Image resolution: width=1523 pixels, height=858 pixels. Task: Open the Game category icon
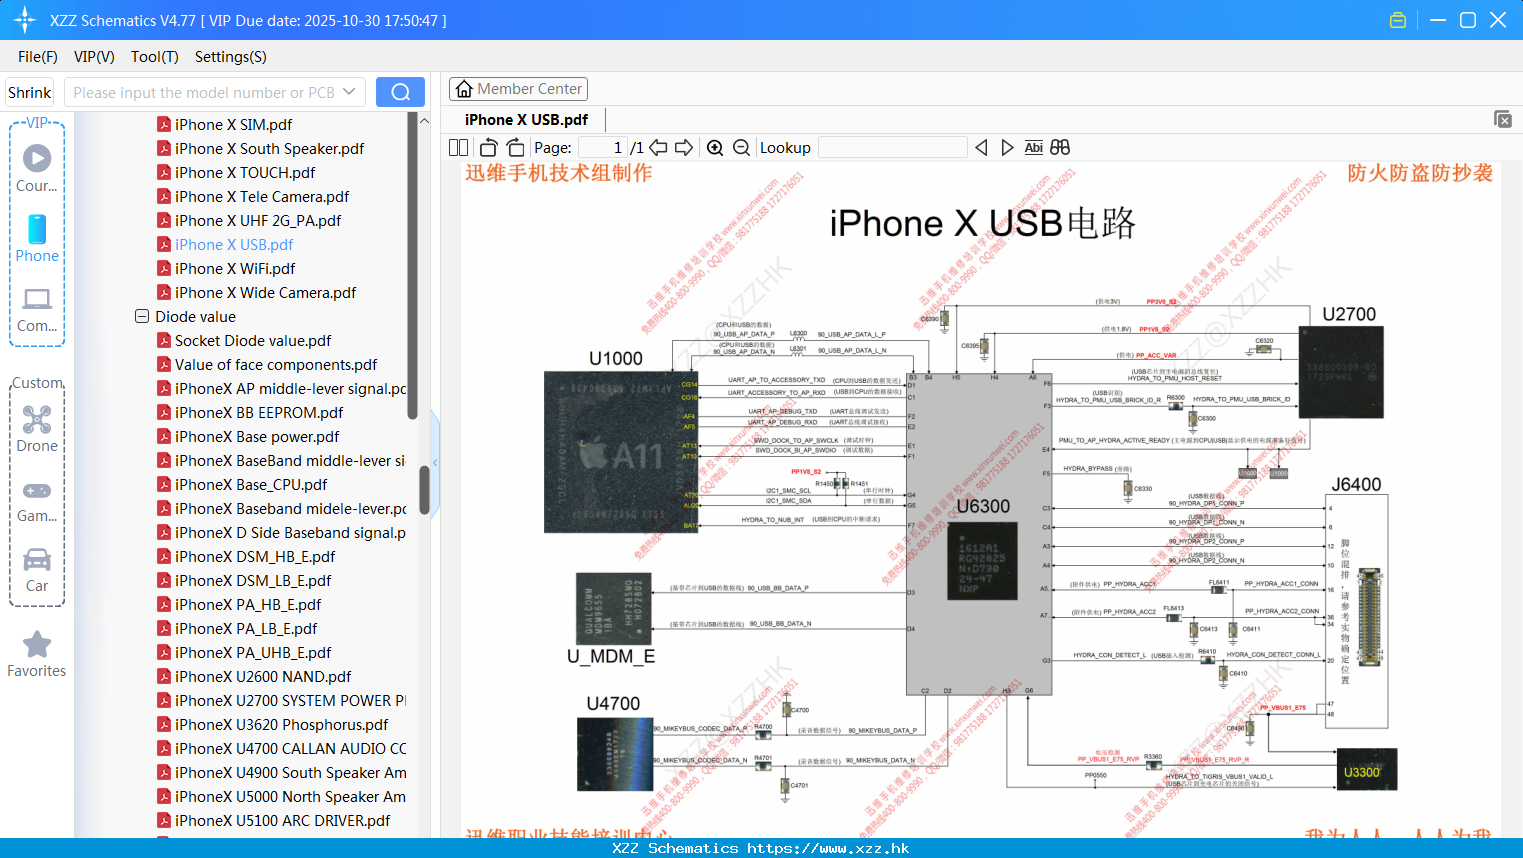[37, 501]
